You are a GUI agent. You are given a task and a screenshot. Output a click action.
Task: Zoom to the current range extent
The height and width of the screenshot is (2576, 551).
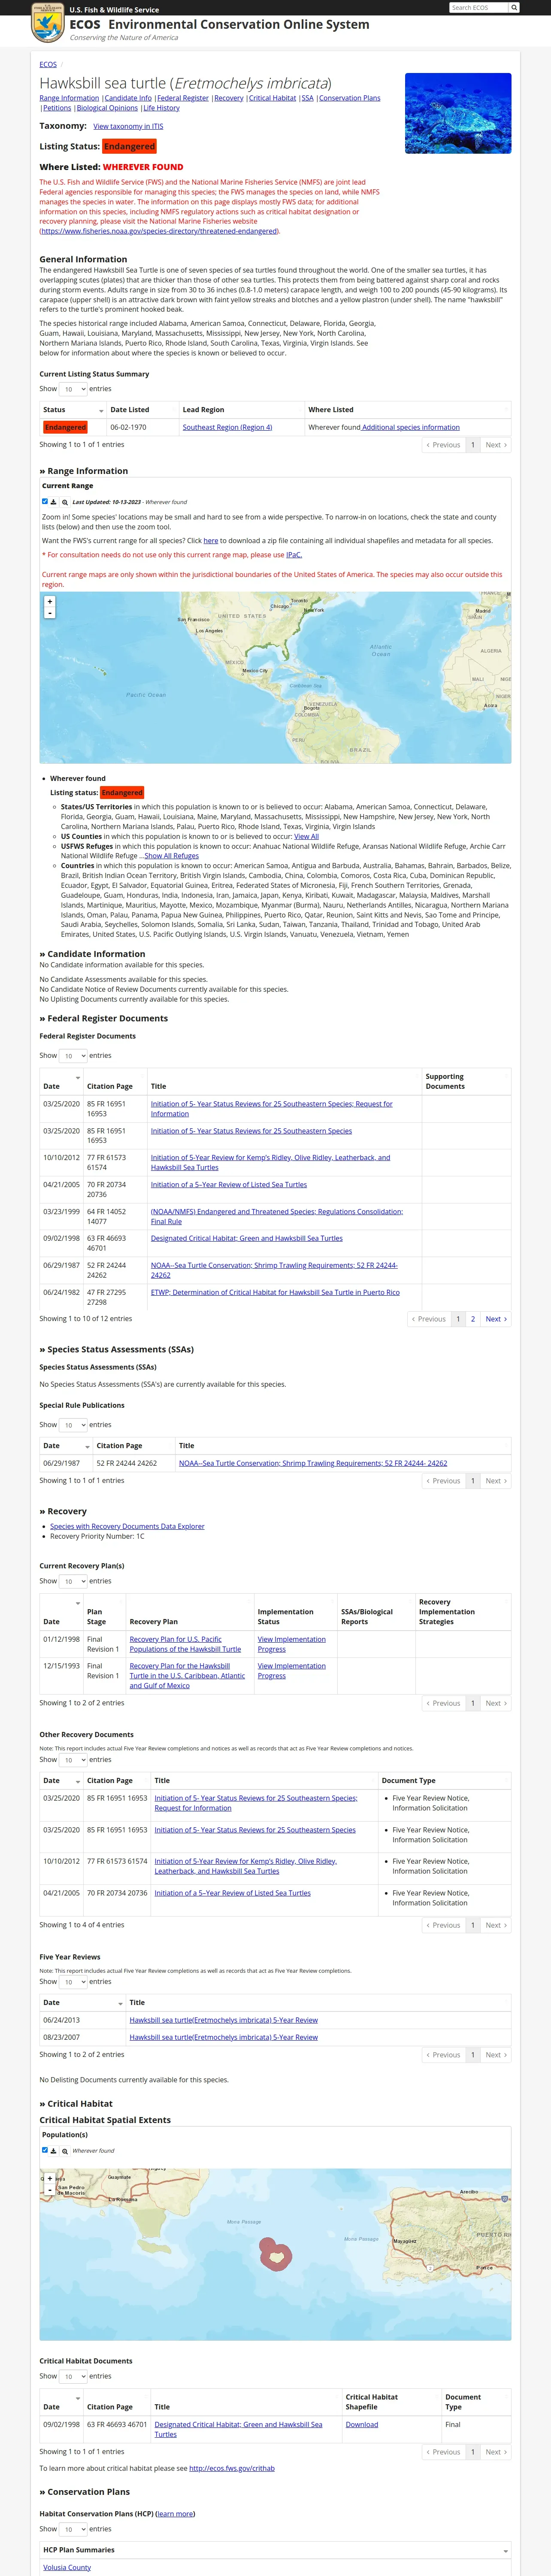(x=65, y=502)
